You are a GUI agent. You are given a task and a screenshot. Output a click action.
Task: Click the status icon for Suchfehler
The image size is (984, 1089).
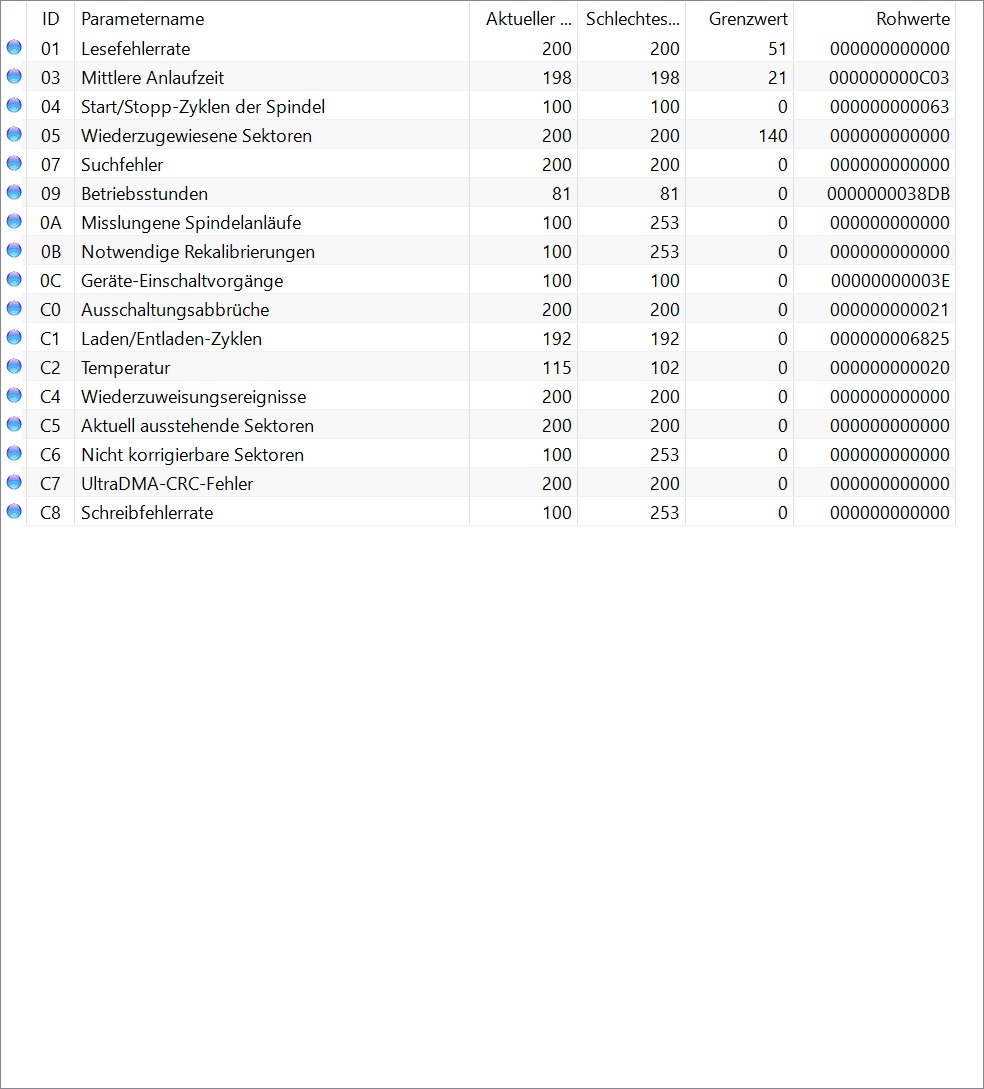click(14, 164)
